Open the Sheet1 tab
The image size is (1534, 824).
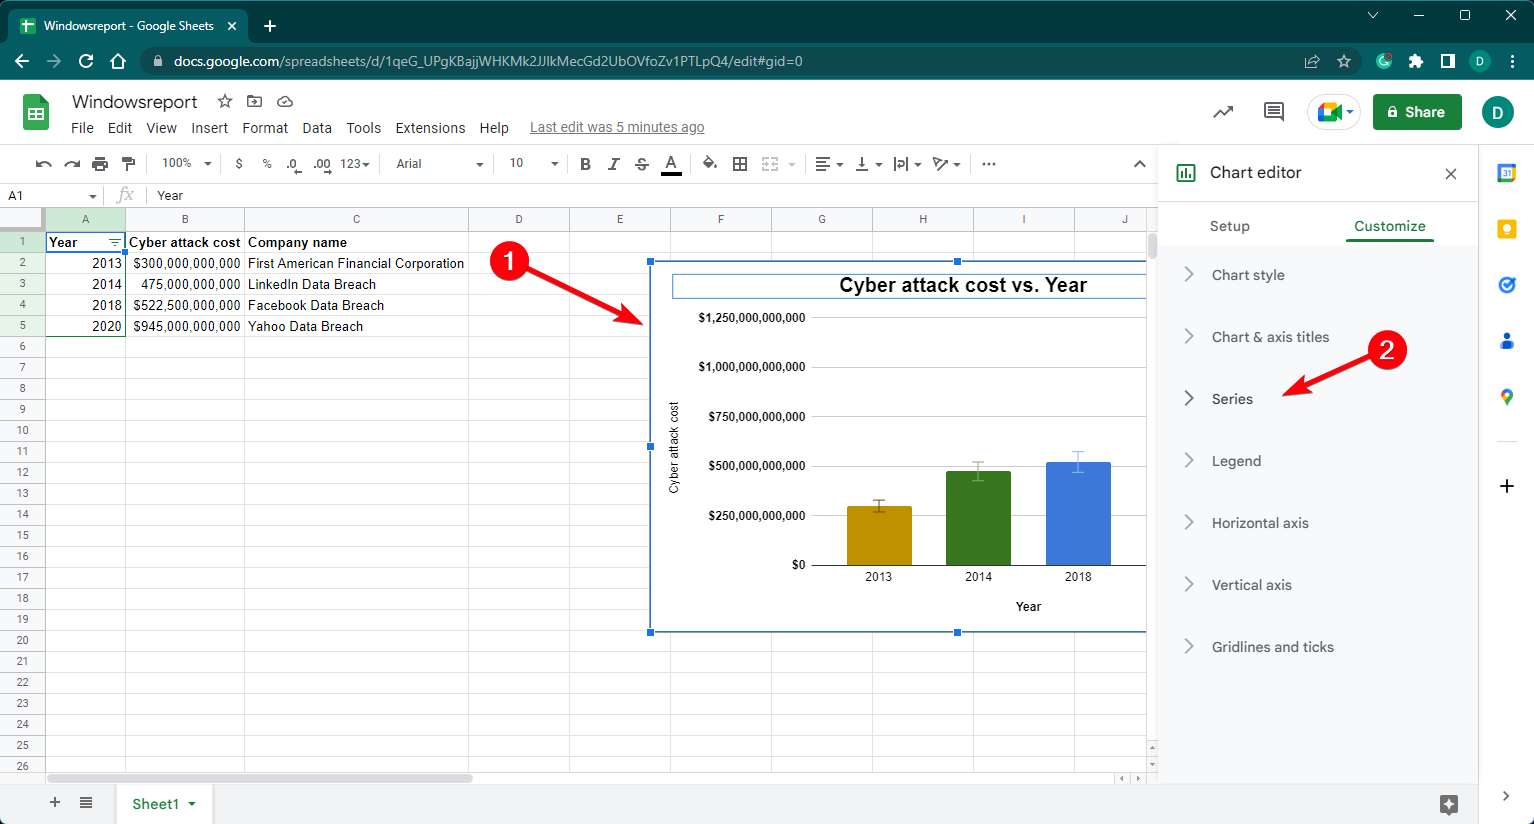coord(164,804)
